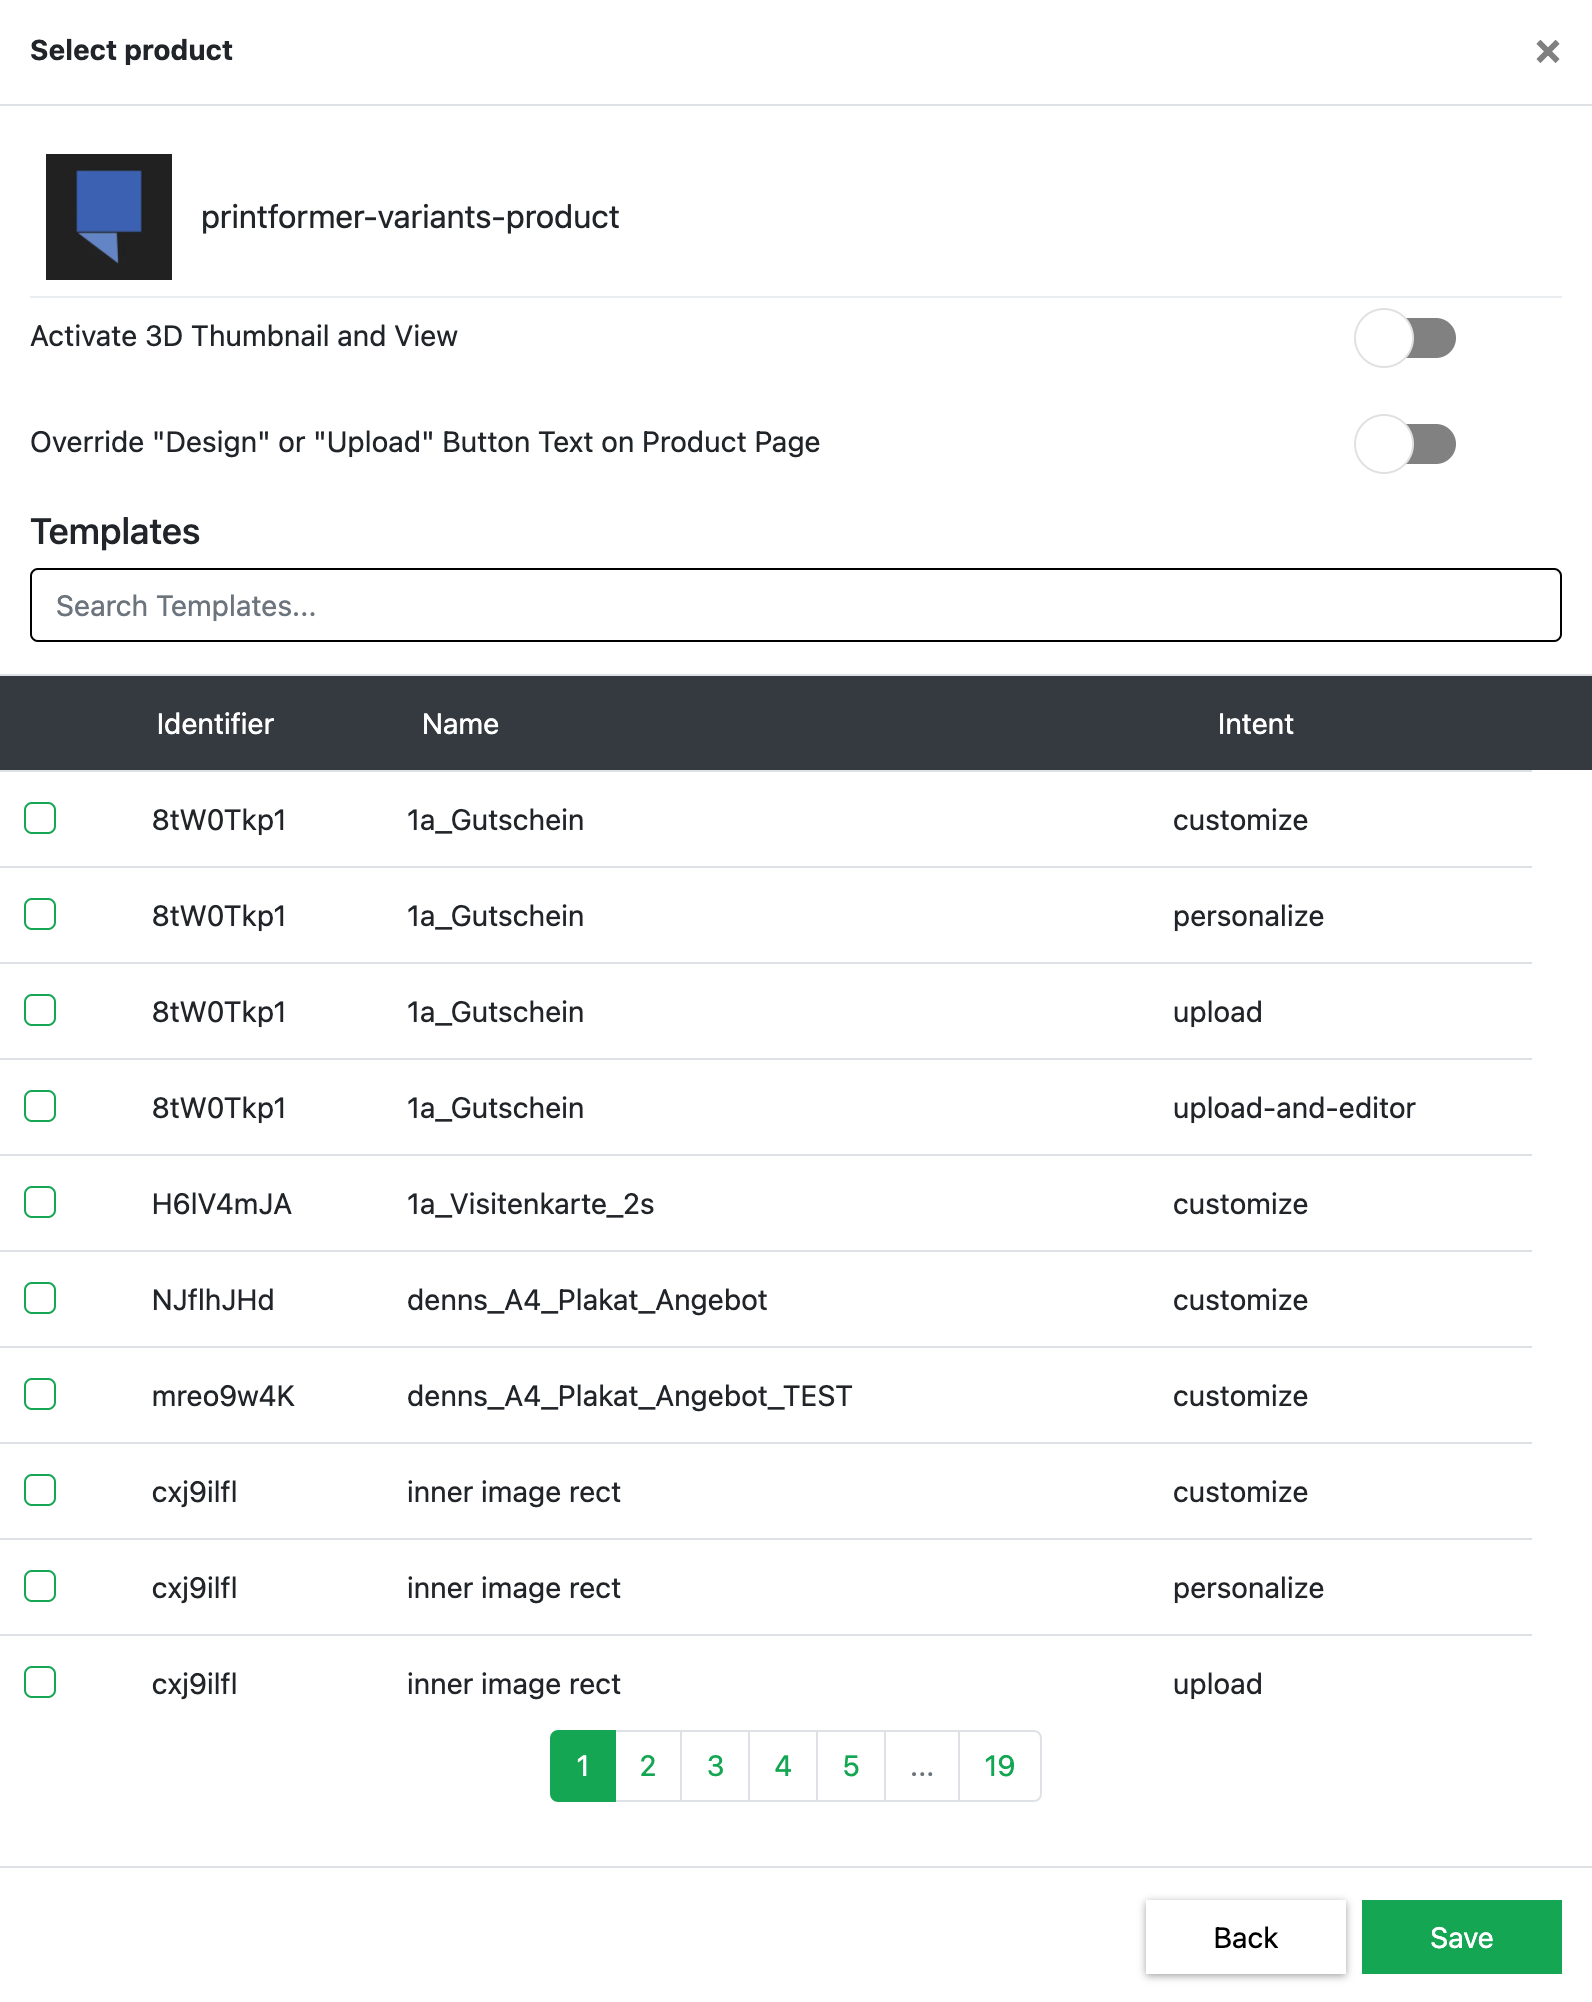Image resolution: width=1592 pixels, height=2002 pixels.
Task: Focus the Search Templates field
Action: 795,605
